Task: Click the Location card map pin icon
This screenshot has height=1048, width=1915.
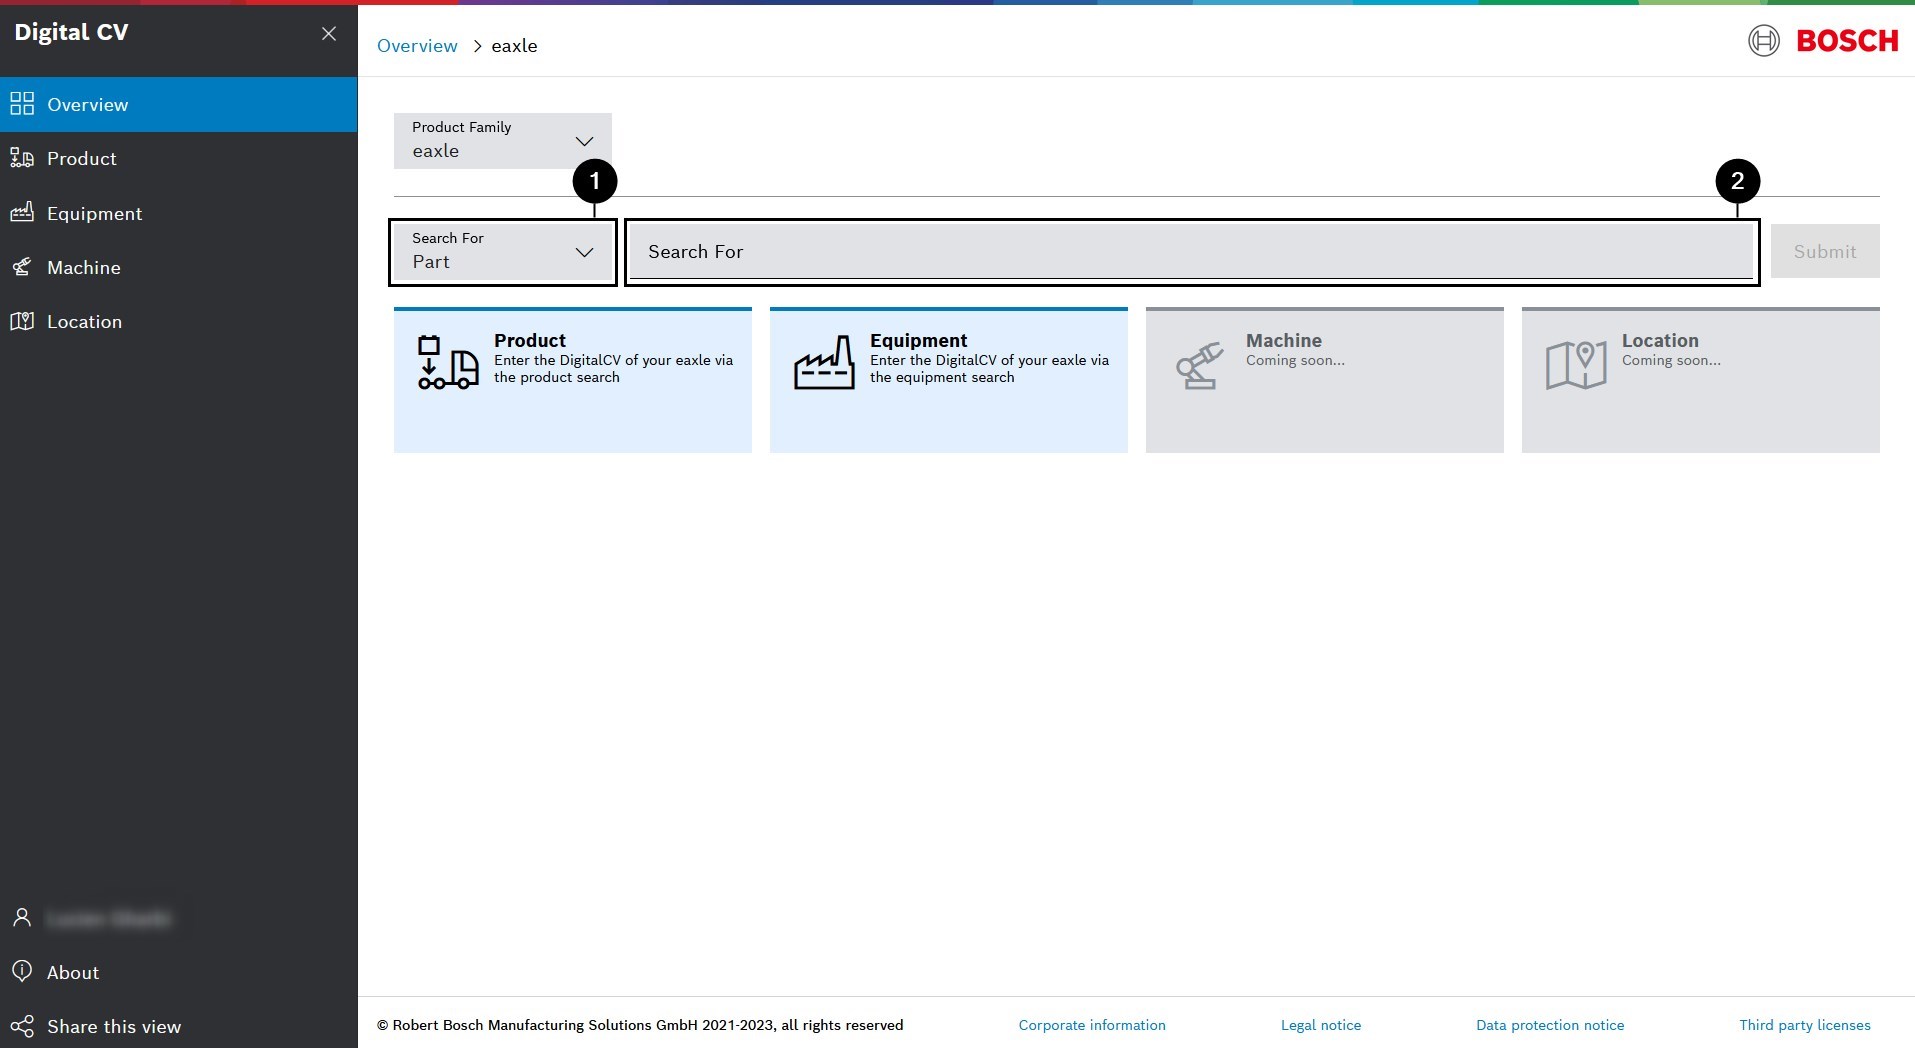Action: click(1576, 365)
